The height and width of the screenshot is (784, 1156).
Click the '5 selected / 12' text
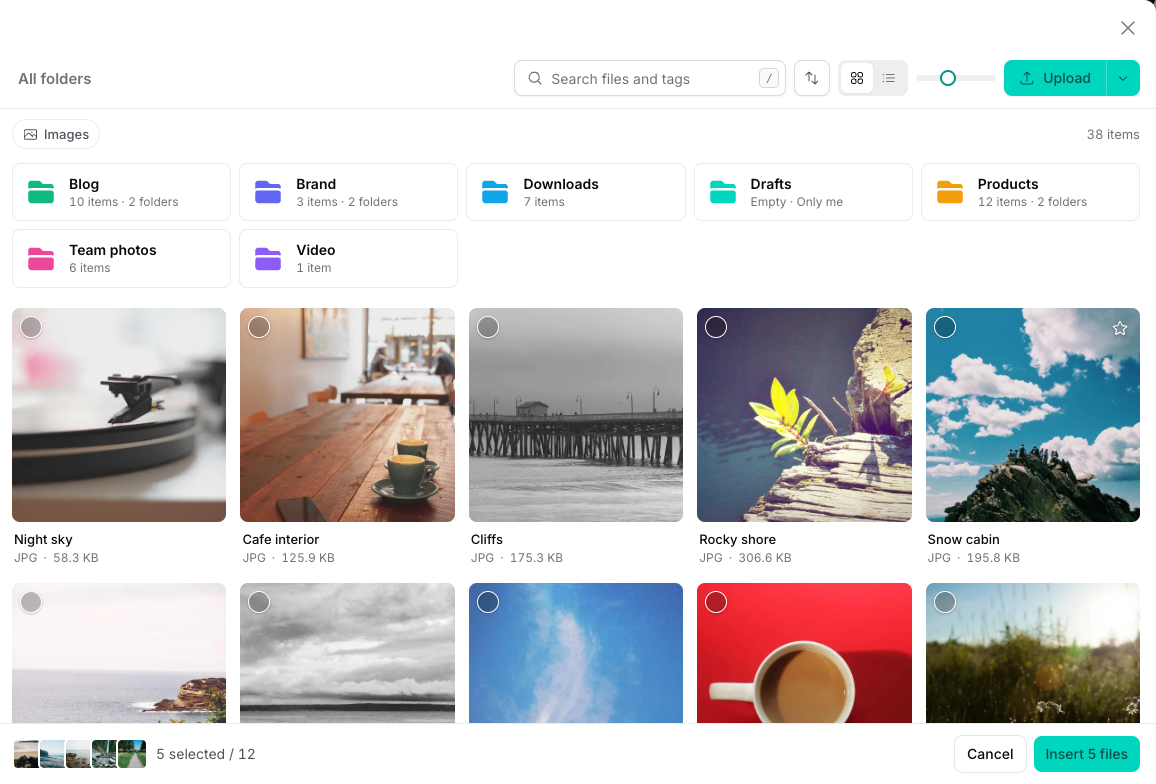[206, 754]
